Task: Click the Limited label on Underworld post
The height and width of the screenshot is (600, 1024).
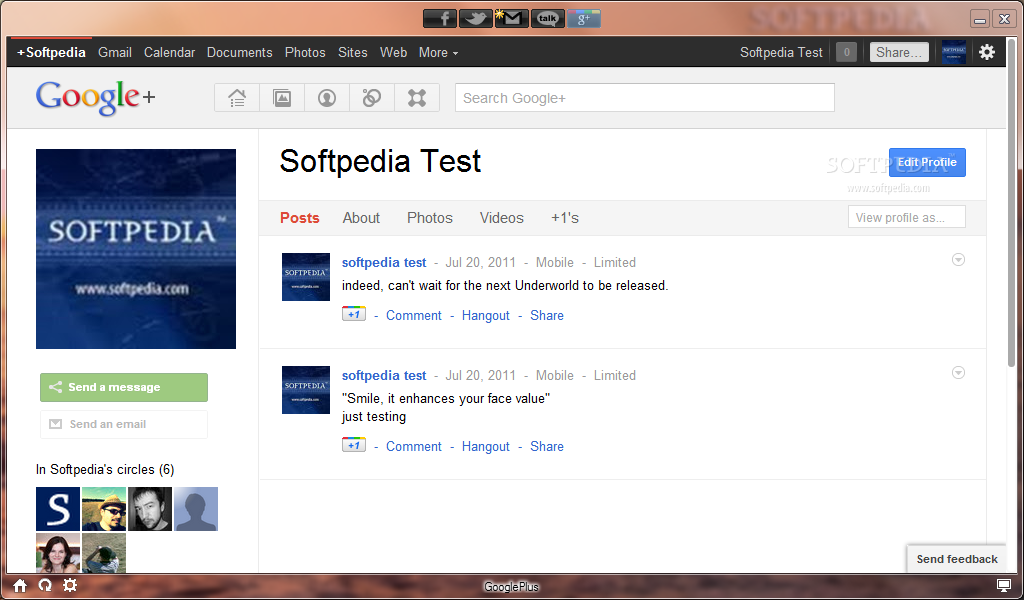Action: pos(615,262)
